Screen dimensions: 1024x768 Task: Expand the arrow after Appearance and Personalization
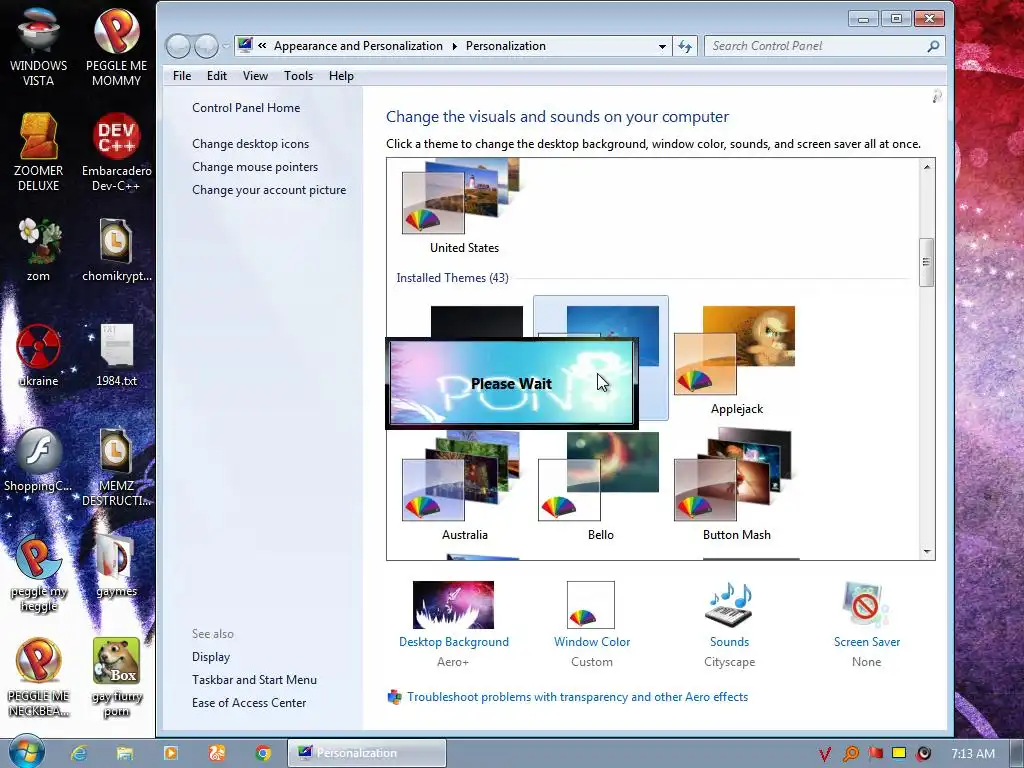pyautogui.click(x=455, y=46)
